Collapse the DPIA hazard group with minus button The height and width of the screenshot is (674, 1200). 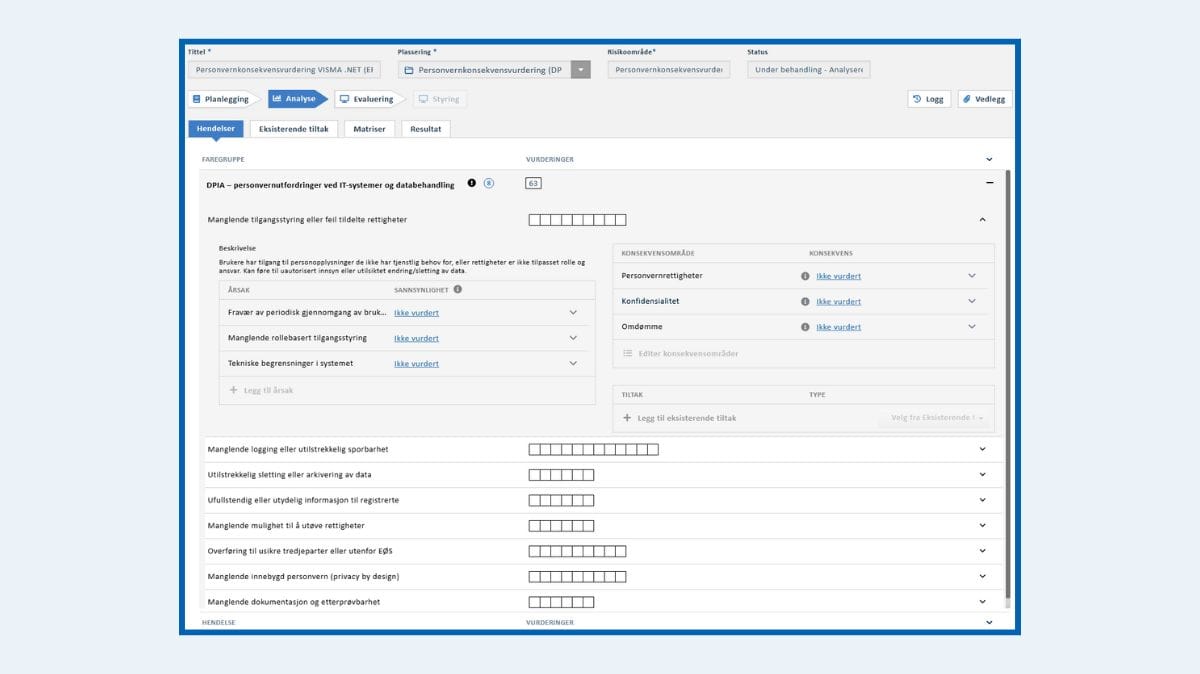click(x=989, y=184)
